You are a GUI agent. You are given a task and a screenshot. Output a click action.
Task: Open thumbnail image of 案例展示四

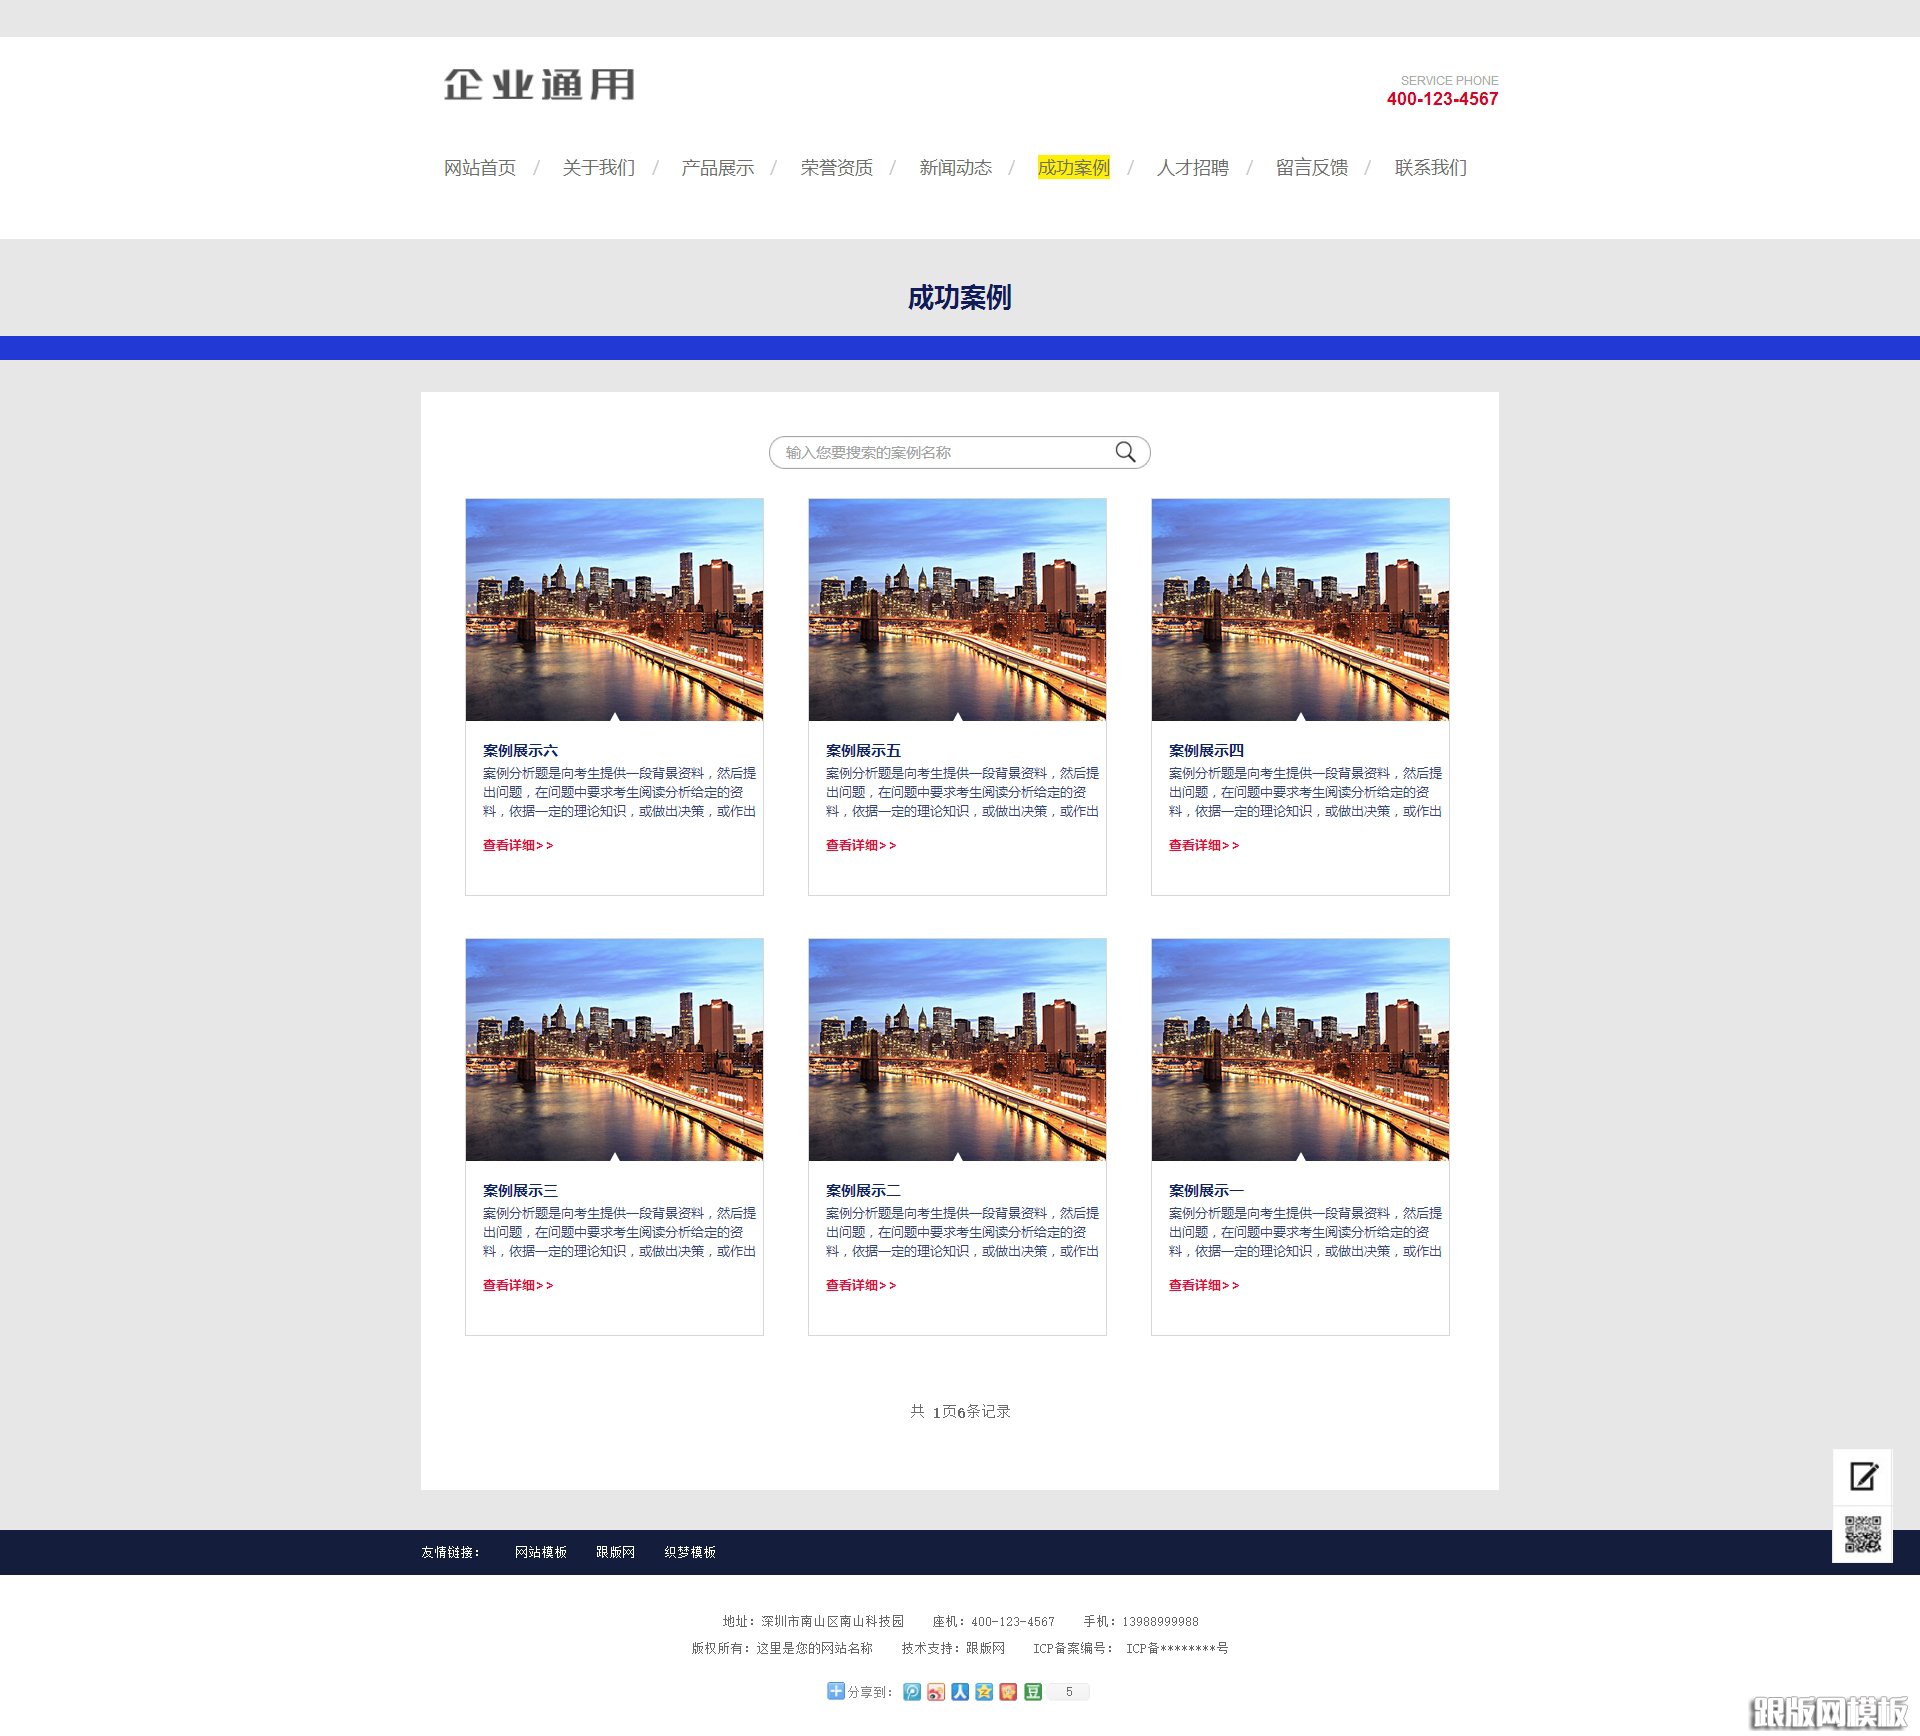click(1300, 609)
